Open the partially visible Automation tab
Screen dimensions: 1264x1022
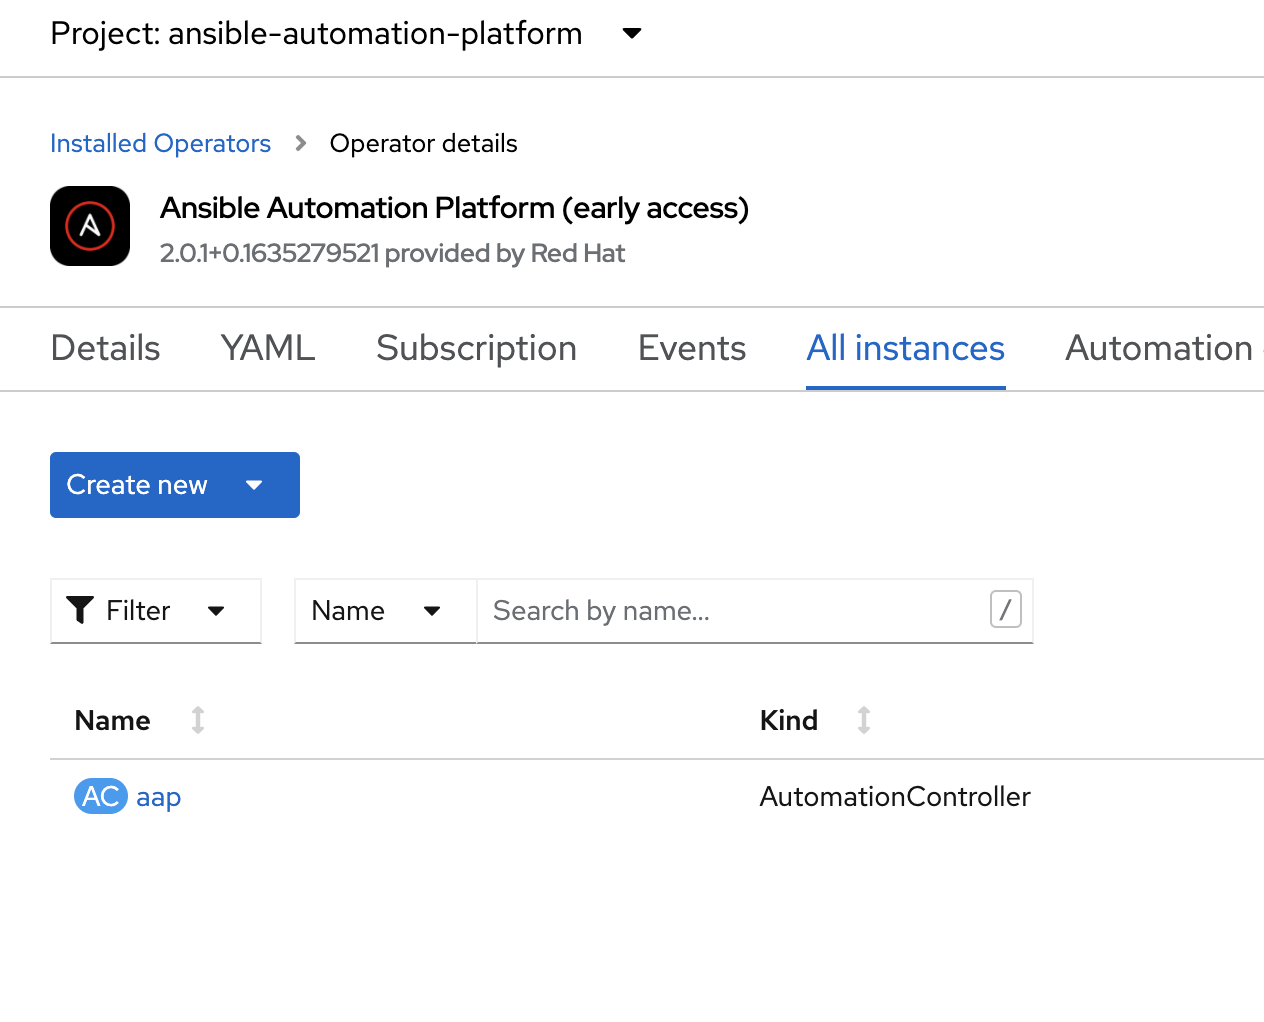[1158, 348]
